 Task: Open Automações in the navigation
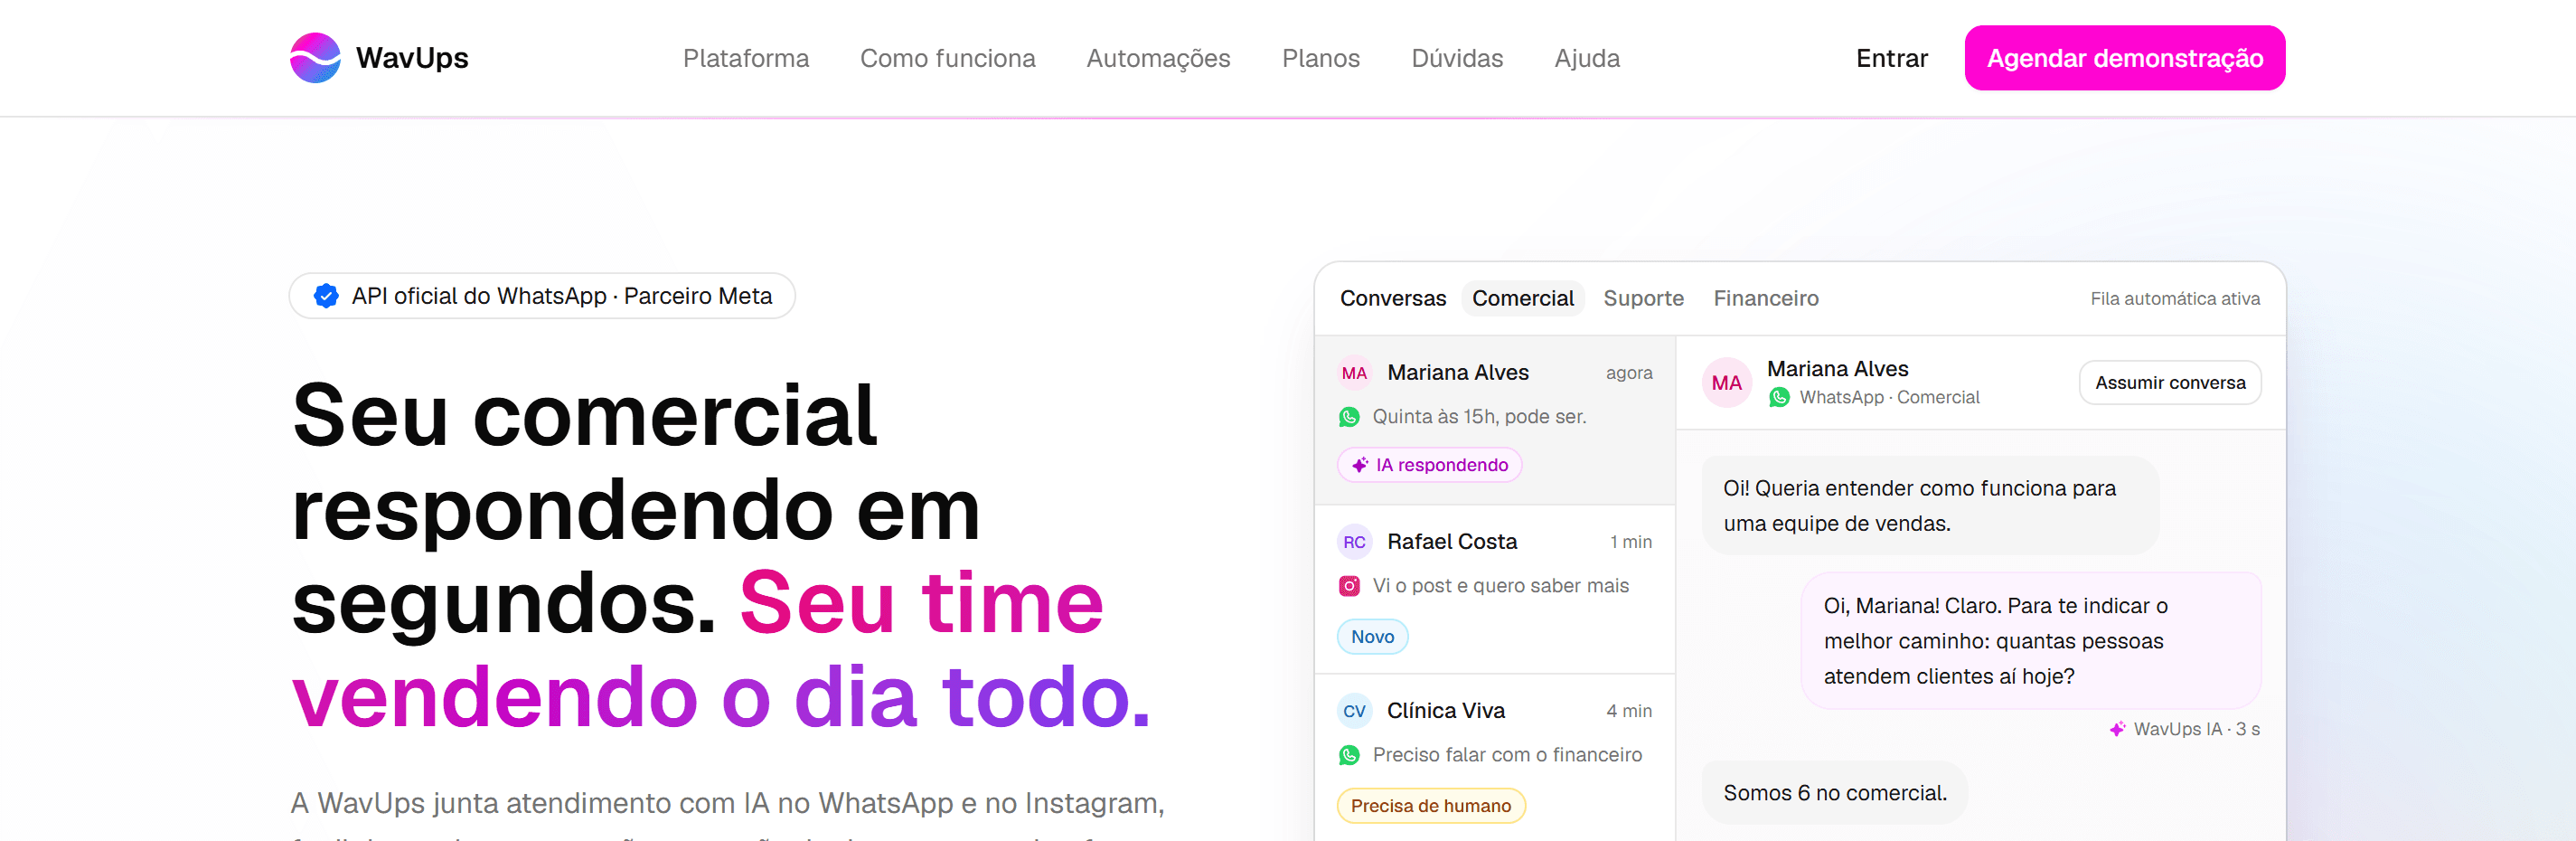(x=1158, y=58)
